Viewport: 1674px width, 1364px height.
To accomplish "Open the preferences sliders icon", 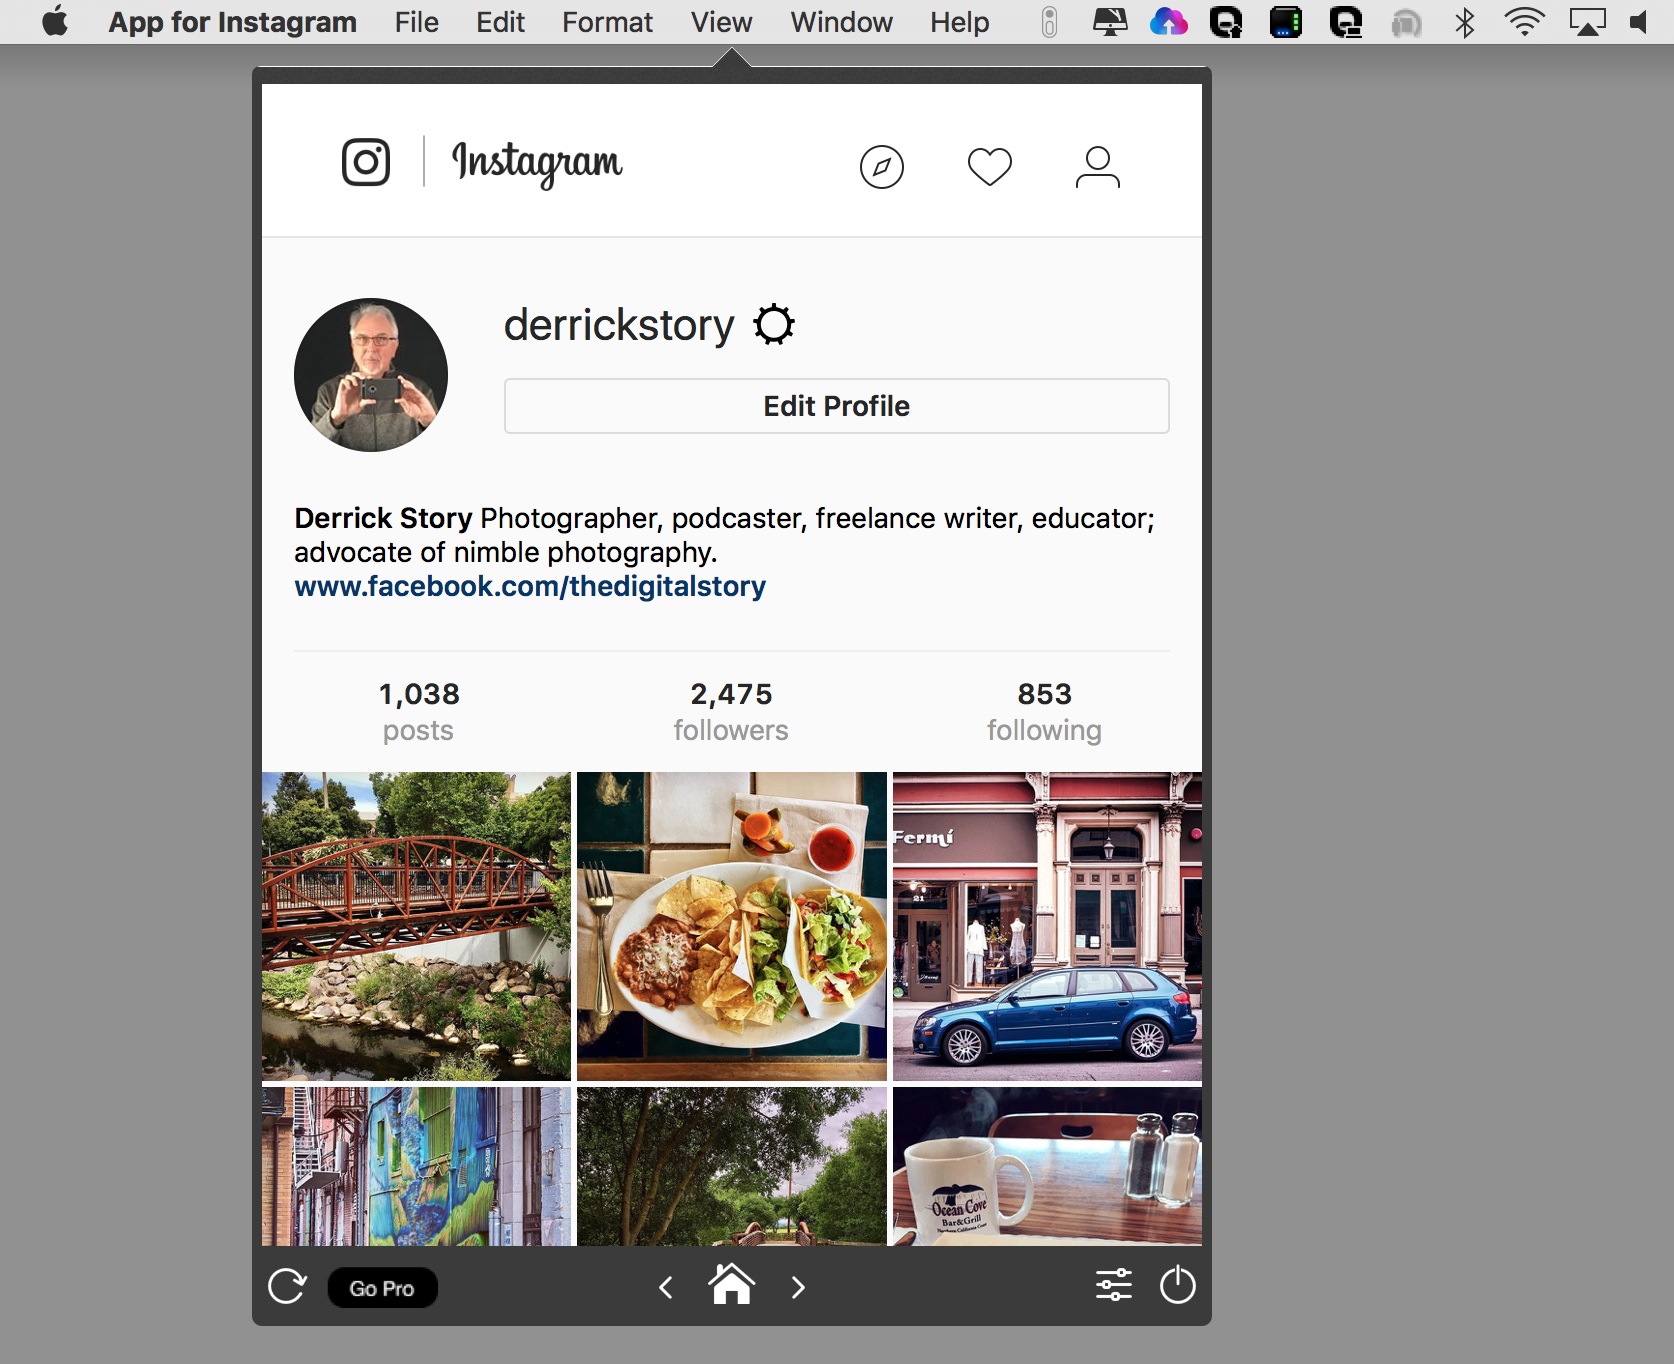I will (1113, 1285).
